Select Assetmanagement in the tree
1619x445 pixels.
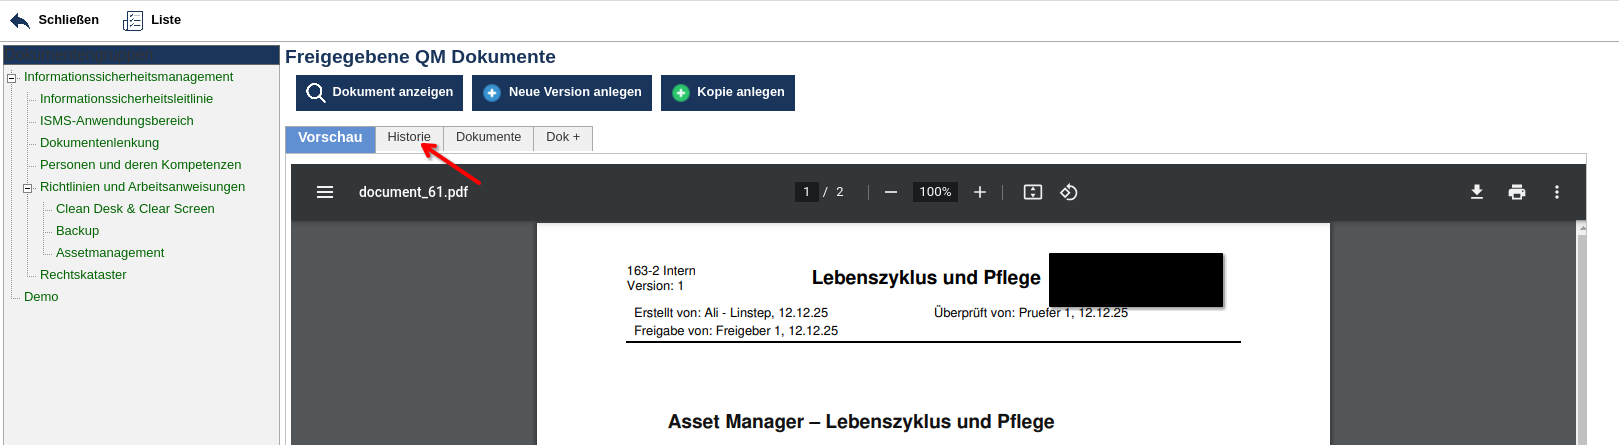coord(110,253)
